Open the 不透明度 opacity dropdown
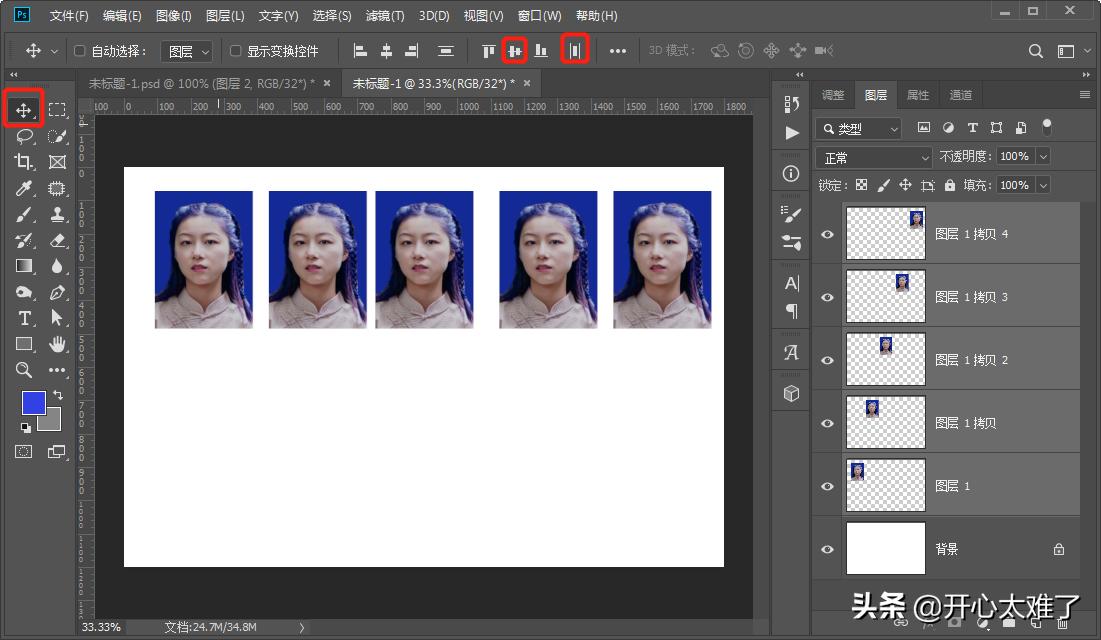 click(x=1041, y=157)
